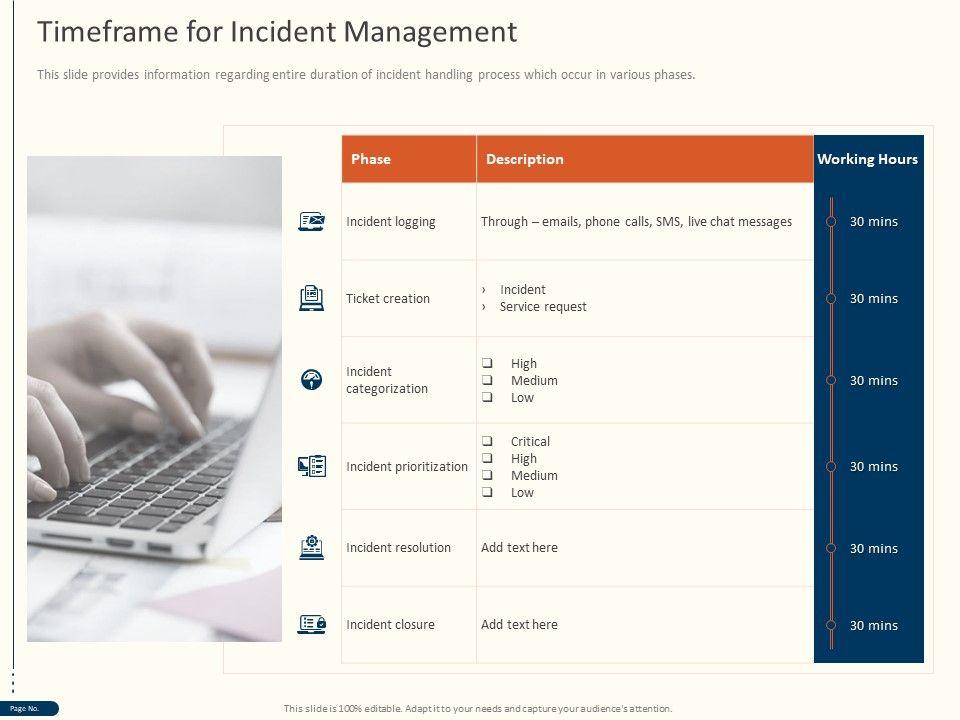Click the Incident categorization phase text
Viewport: 960px width, 720px height.
click(387, 380)
